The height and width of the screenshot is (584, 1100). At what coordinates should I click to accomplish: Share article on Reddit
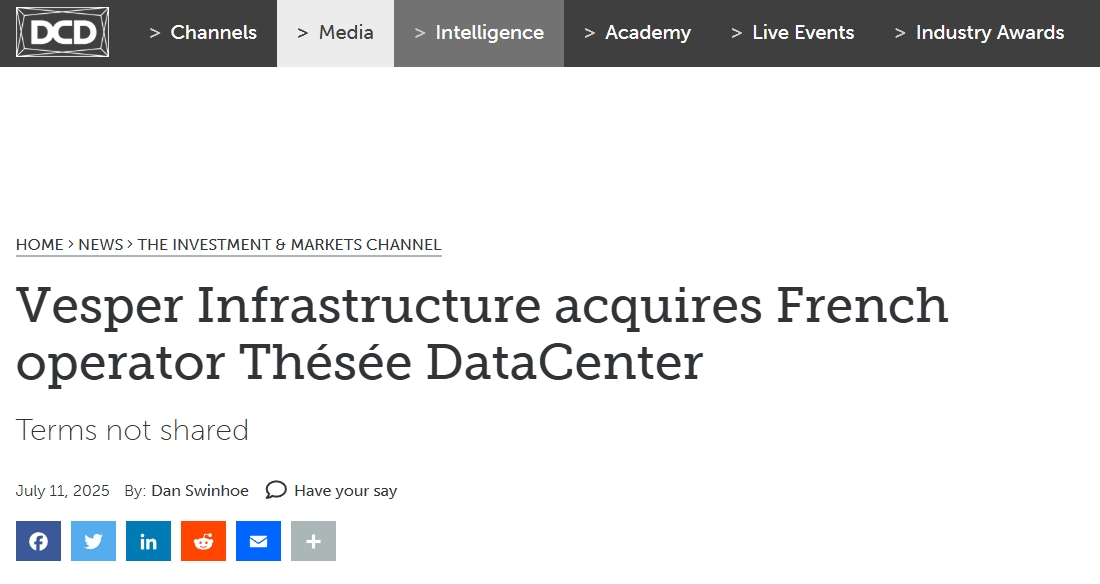203,541
